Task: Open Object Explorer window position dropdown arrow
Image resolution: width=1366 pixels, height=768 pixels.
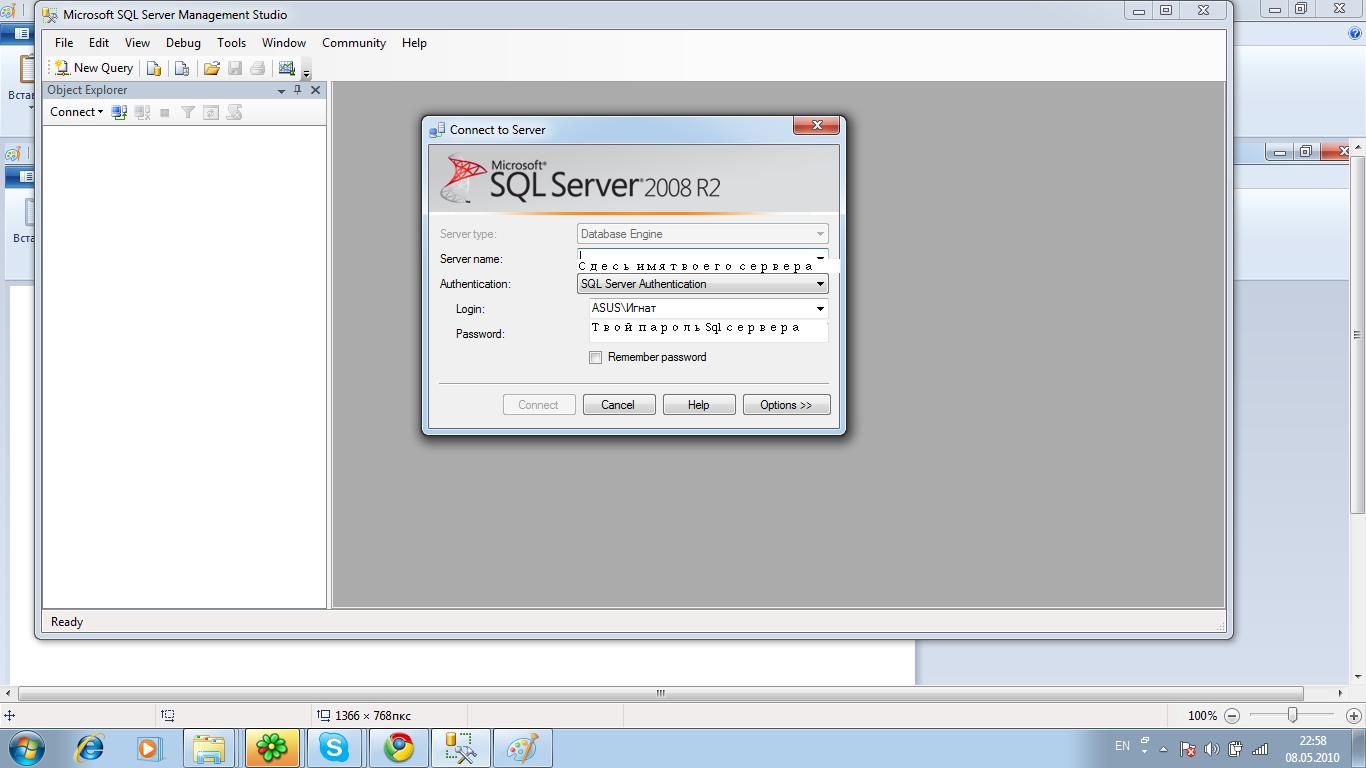Action: coord(281,90)
